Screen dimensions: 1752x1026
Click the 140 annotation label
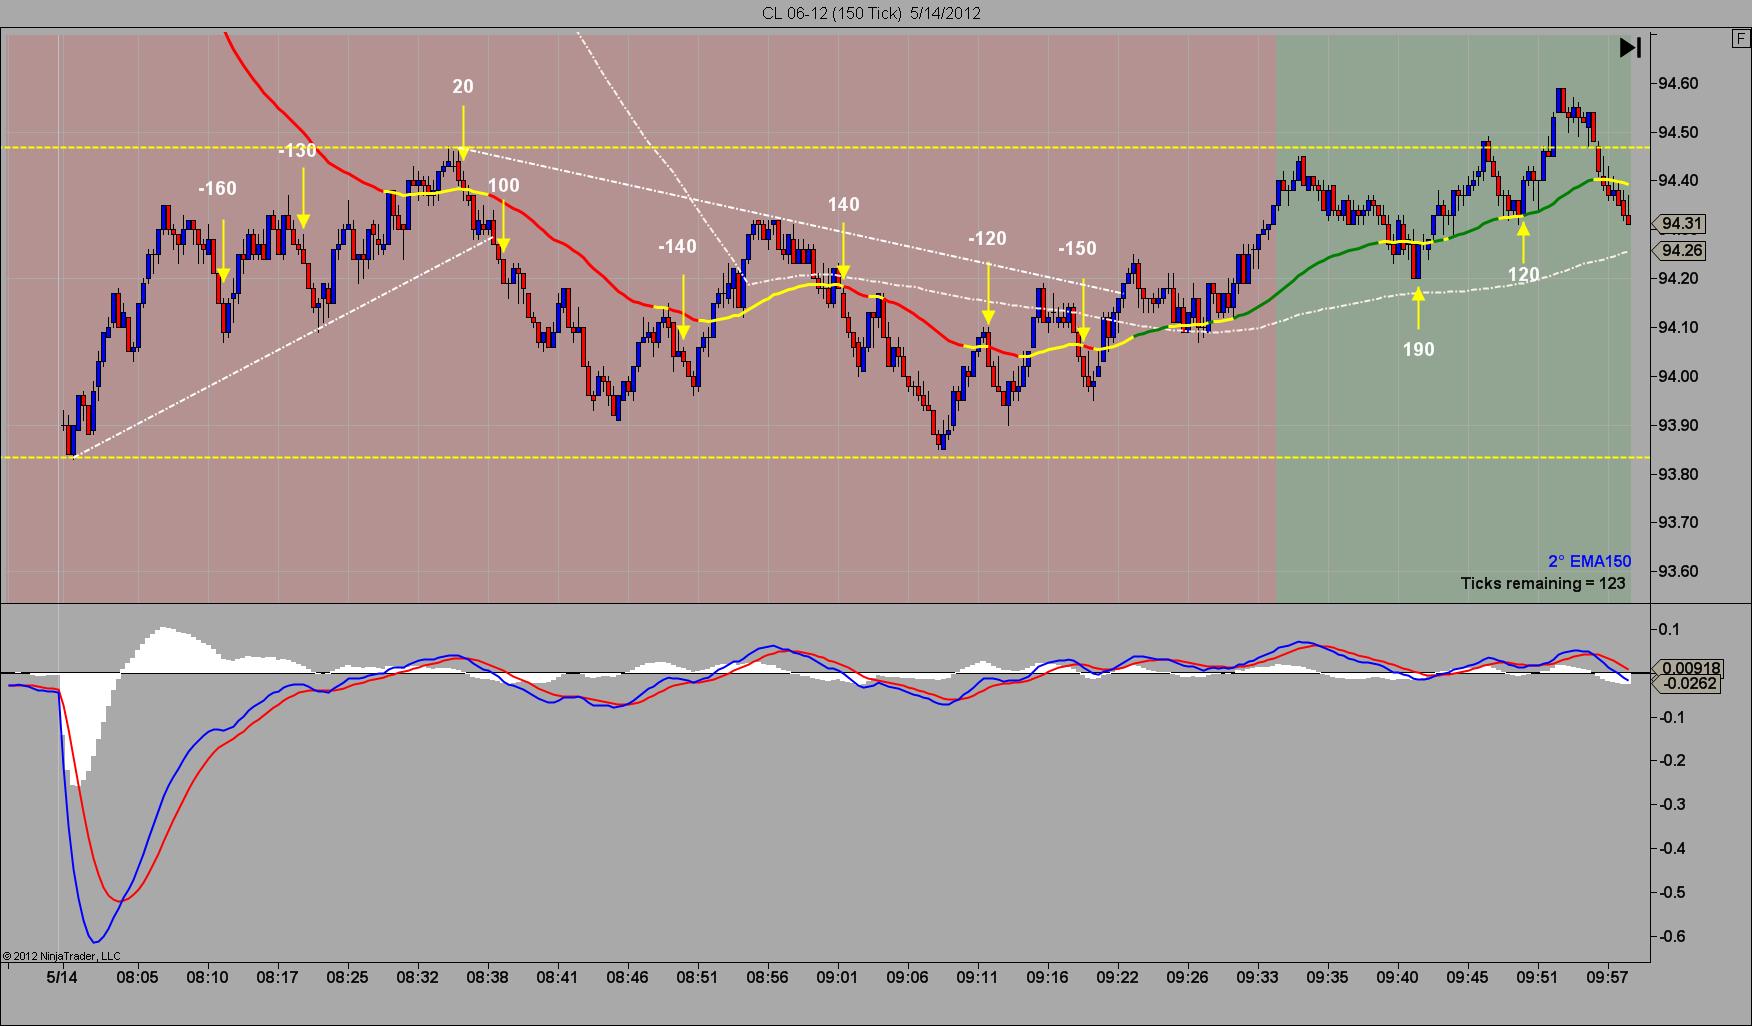tap(843, 204)
